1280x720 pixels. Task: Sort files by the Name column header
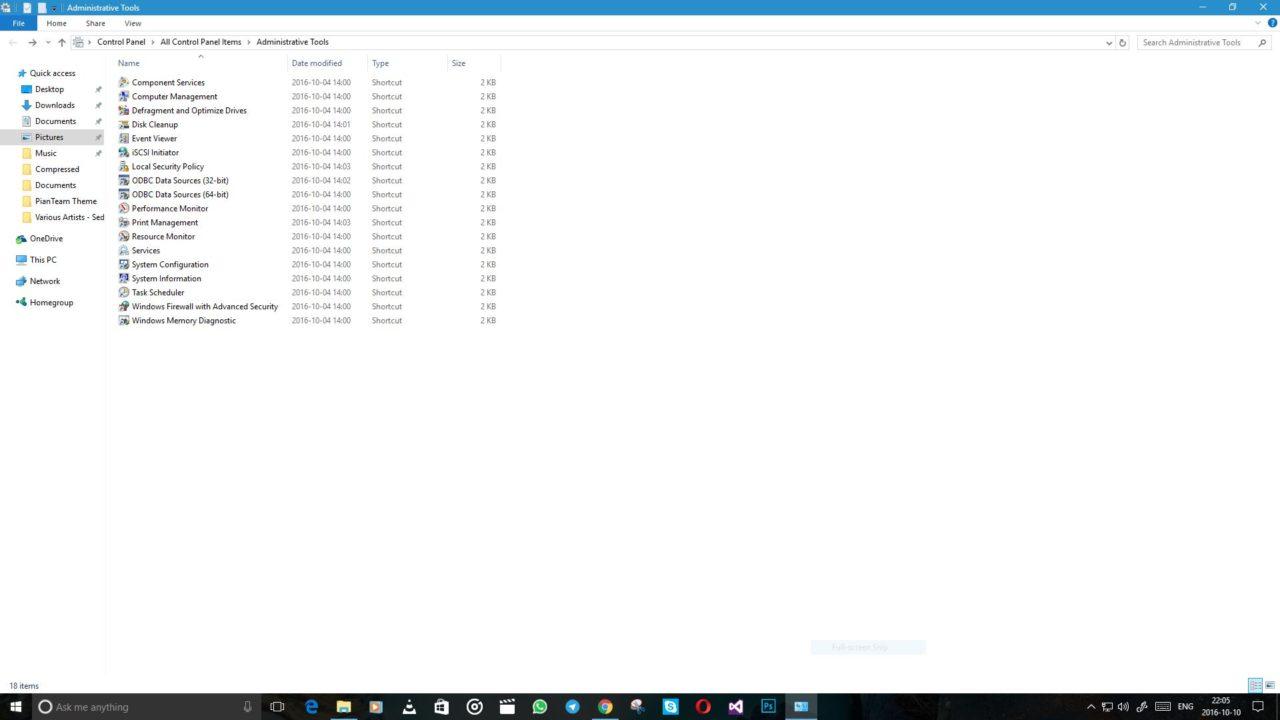201,63
